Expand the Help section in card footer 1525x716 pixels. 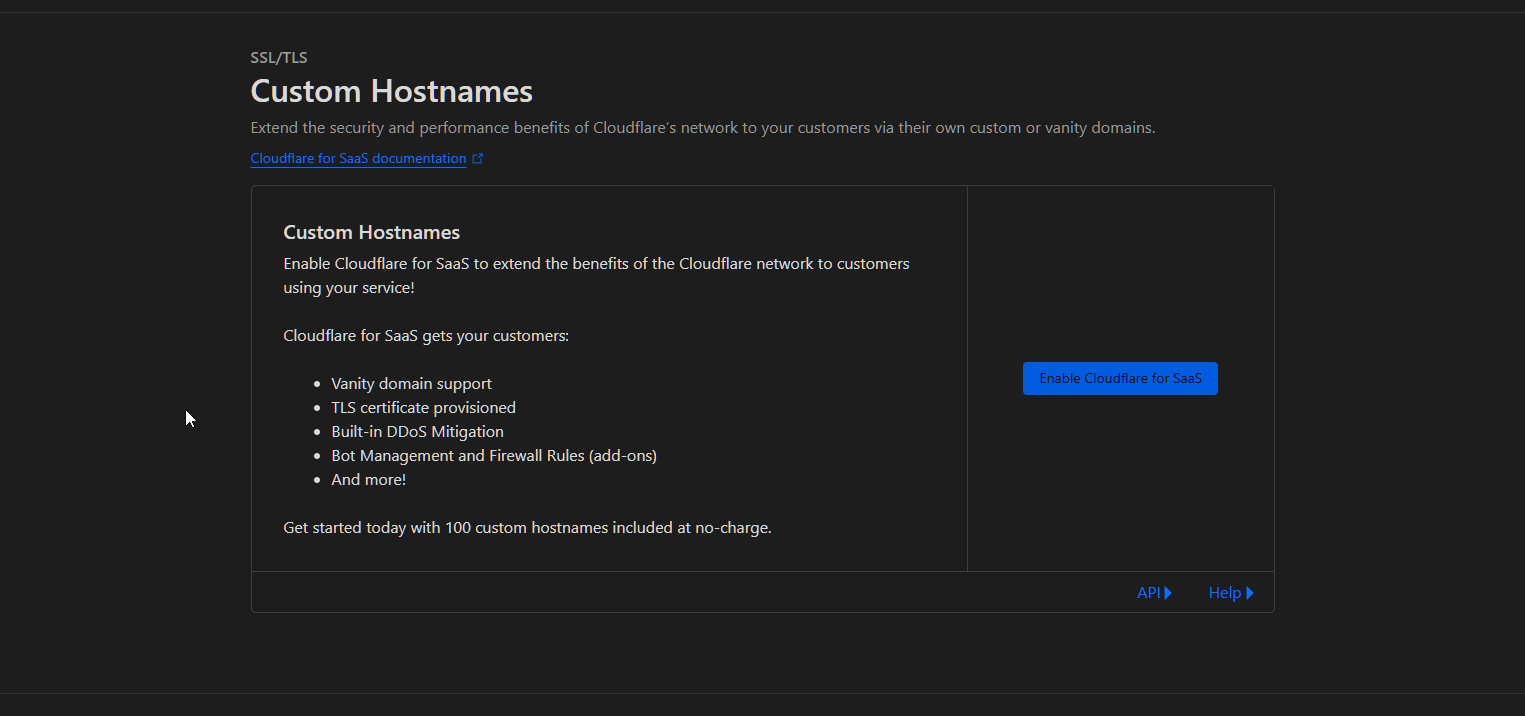point(1224,593)
